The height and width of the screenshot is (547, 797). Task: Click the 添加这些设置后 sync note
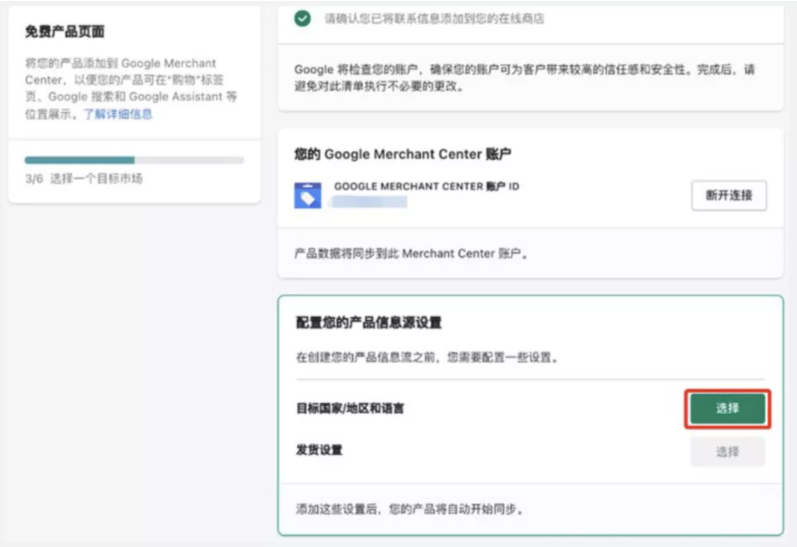[x=410, y=509]
